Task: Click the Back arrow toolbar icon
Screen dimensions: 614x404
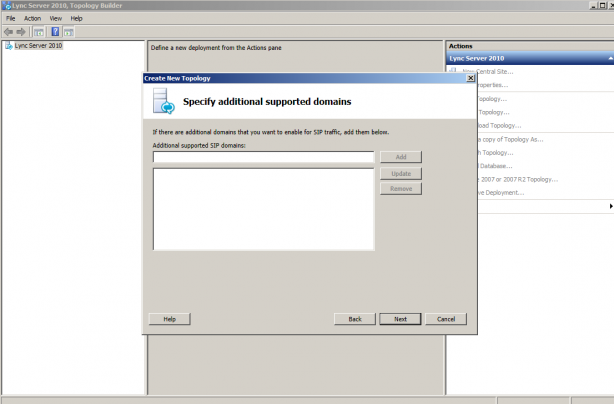Action: tap(8, 32)
